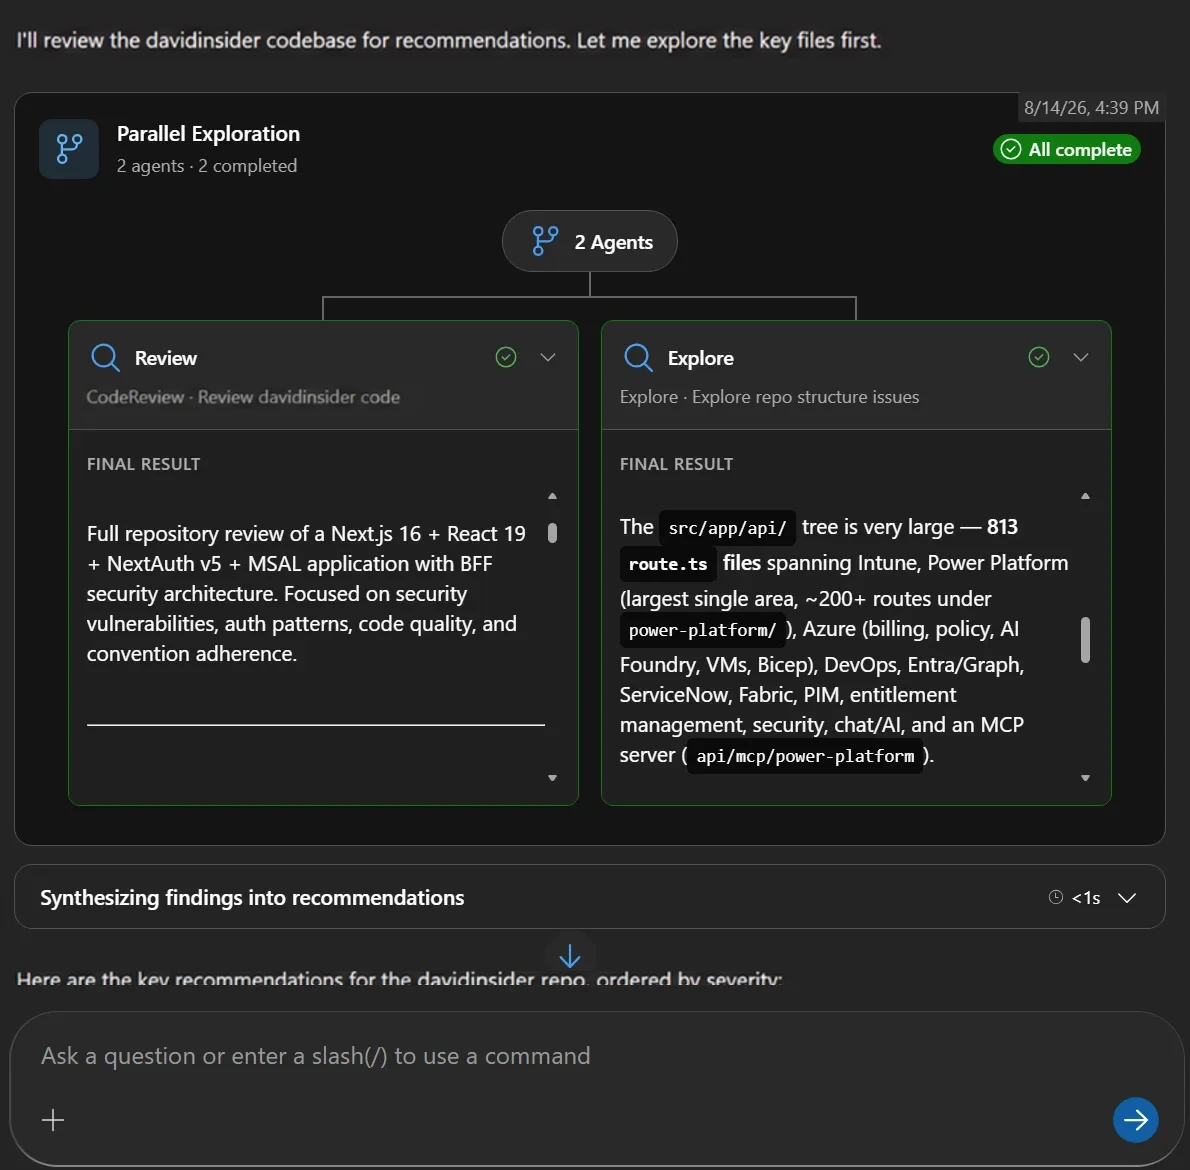
Task: Click the route.ts code snippet
Action: pyautogui.click(x=668, y=564)
